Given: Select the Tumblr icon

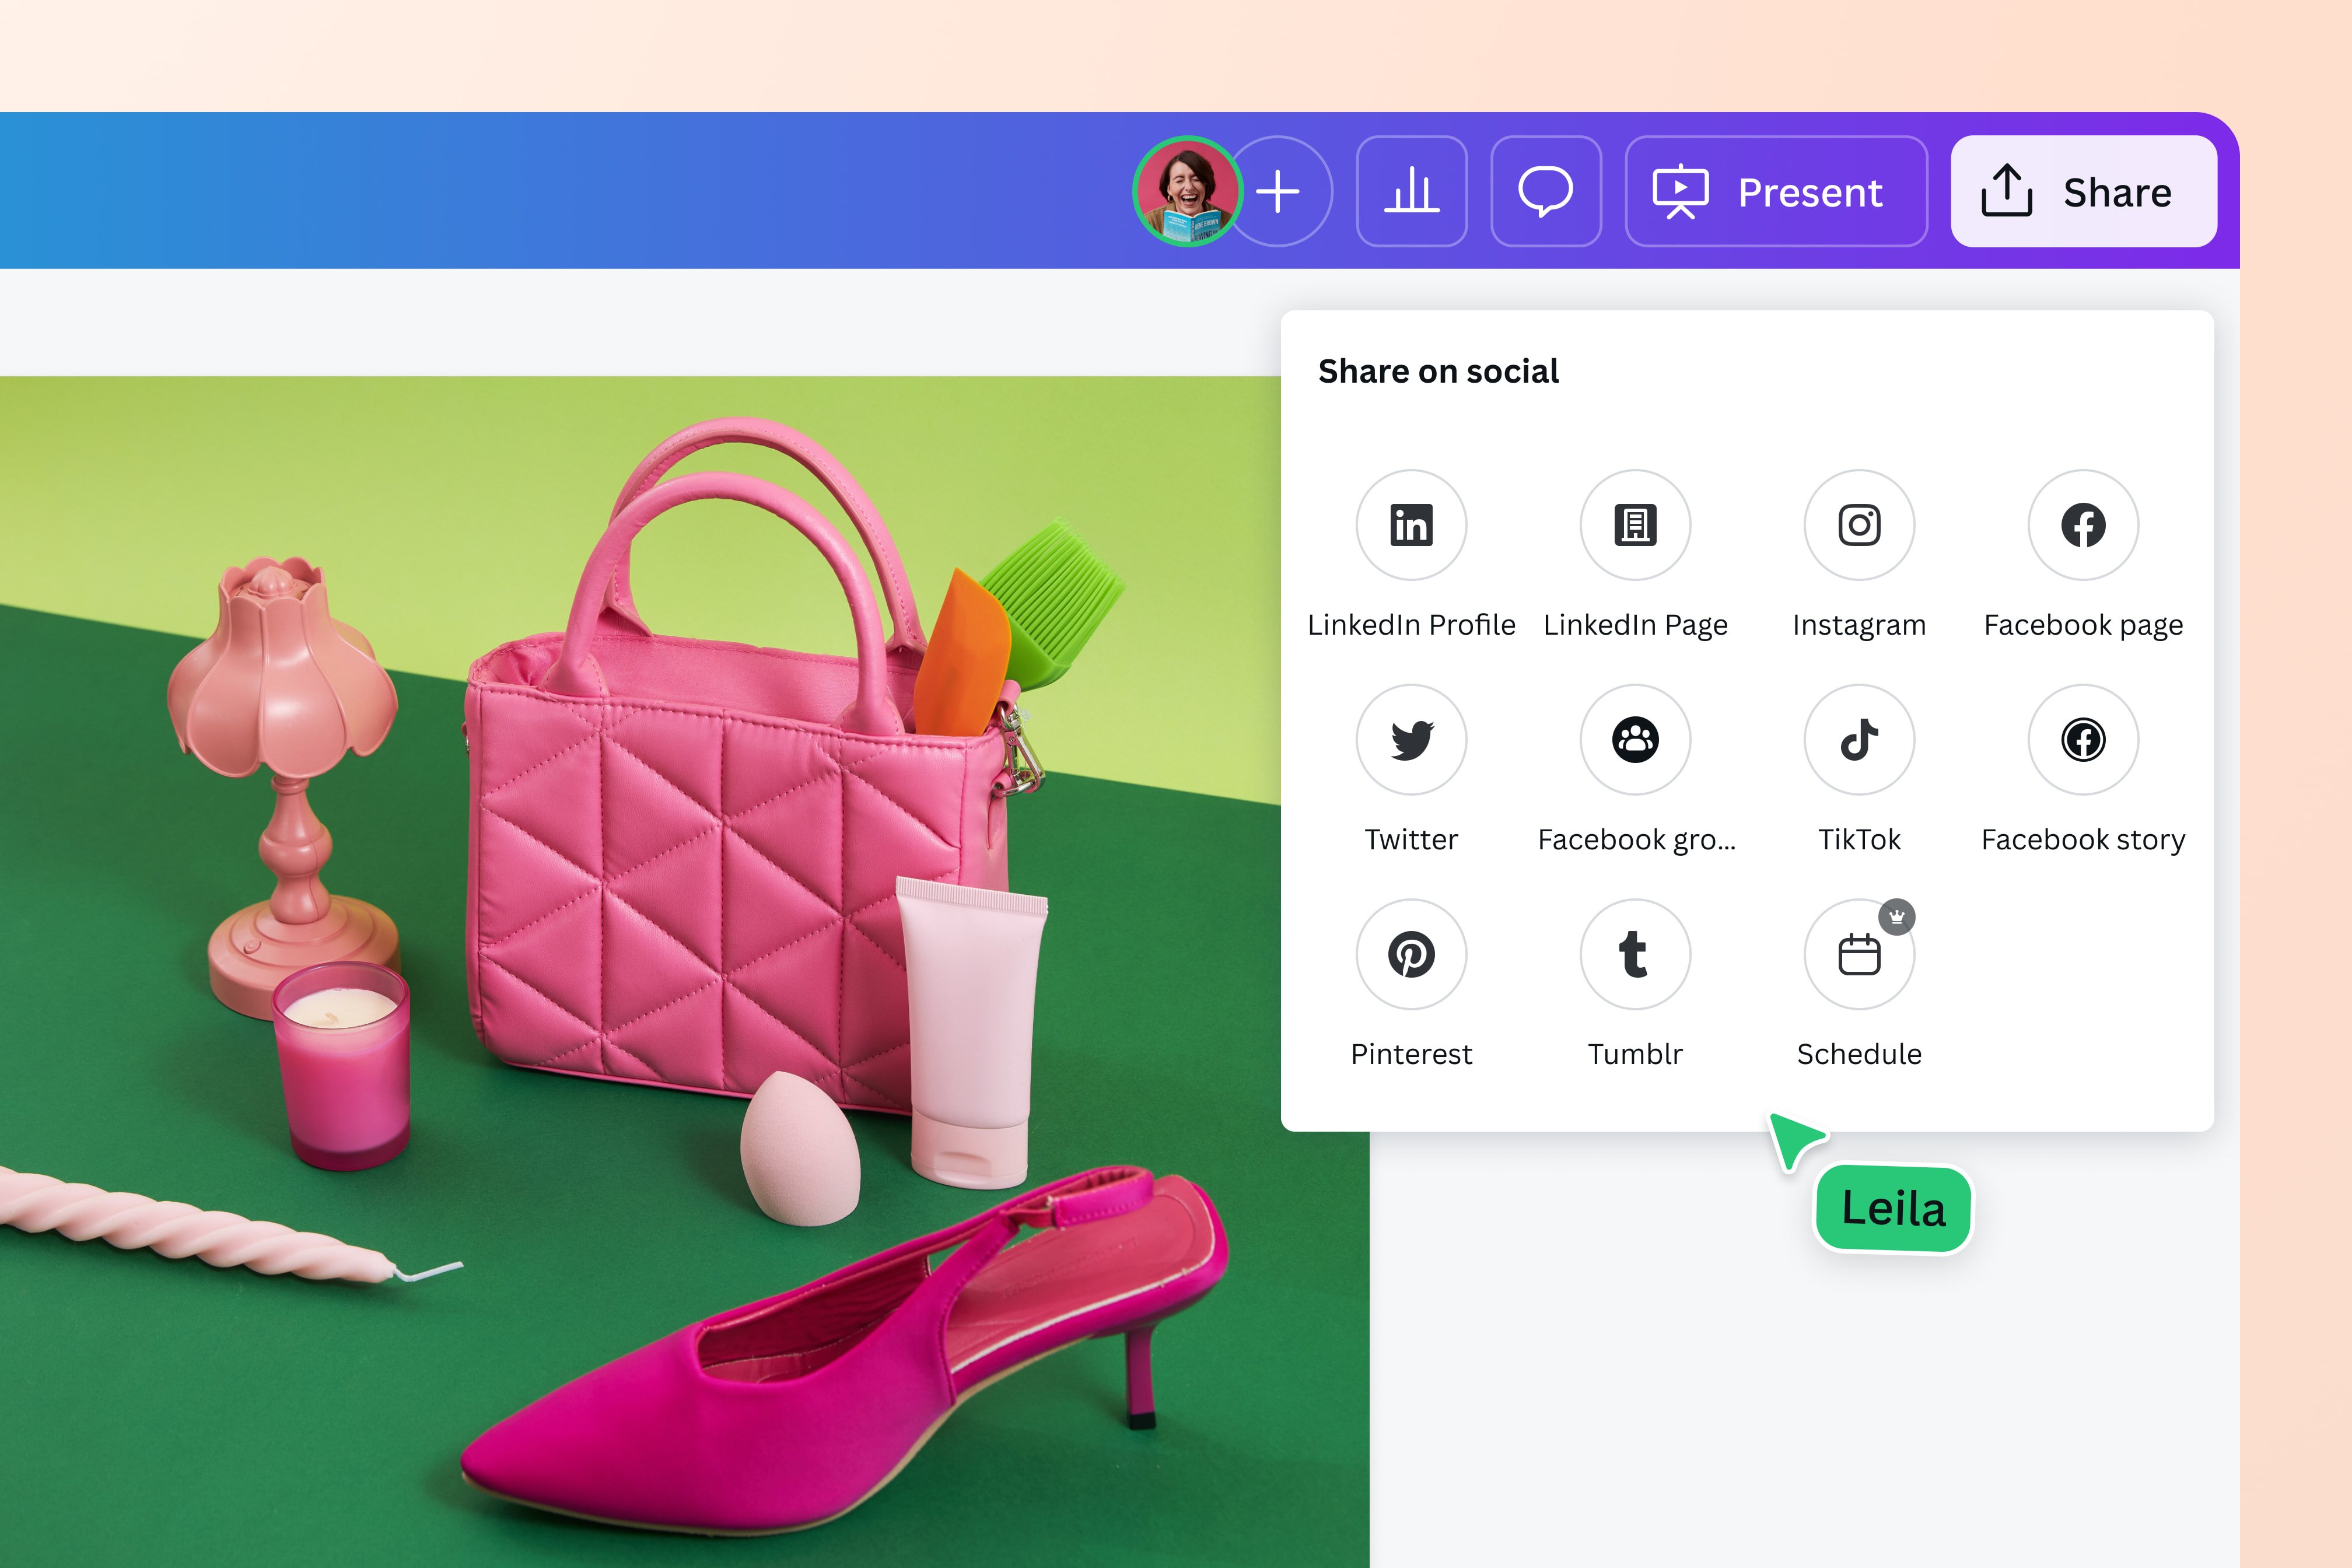Looking at the screenshot, I should pyautogui.click(x=1635, y=954).
